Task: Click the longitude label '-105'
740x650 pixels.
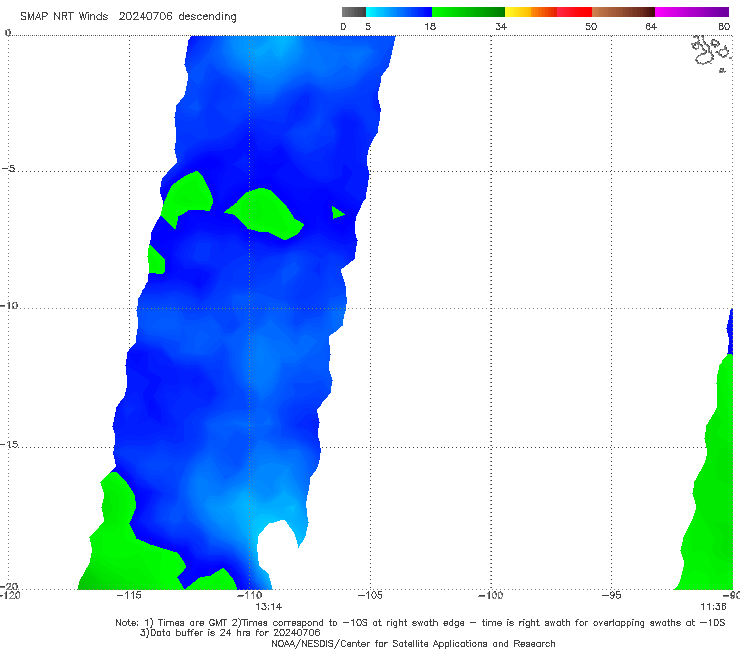Action: tap(370, 595)
